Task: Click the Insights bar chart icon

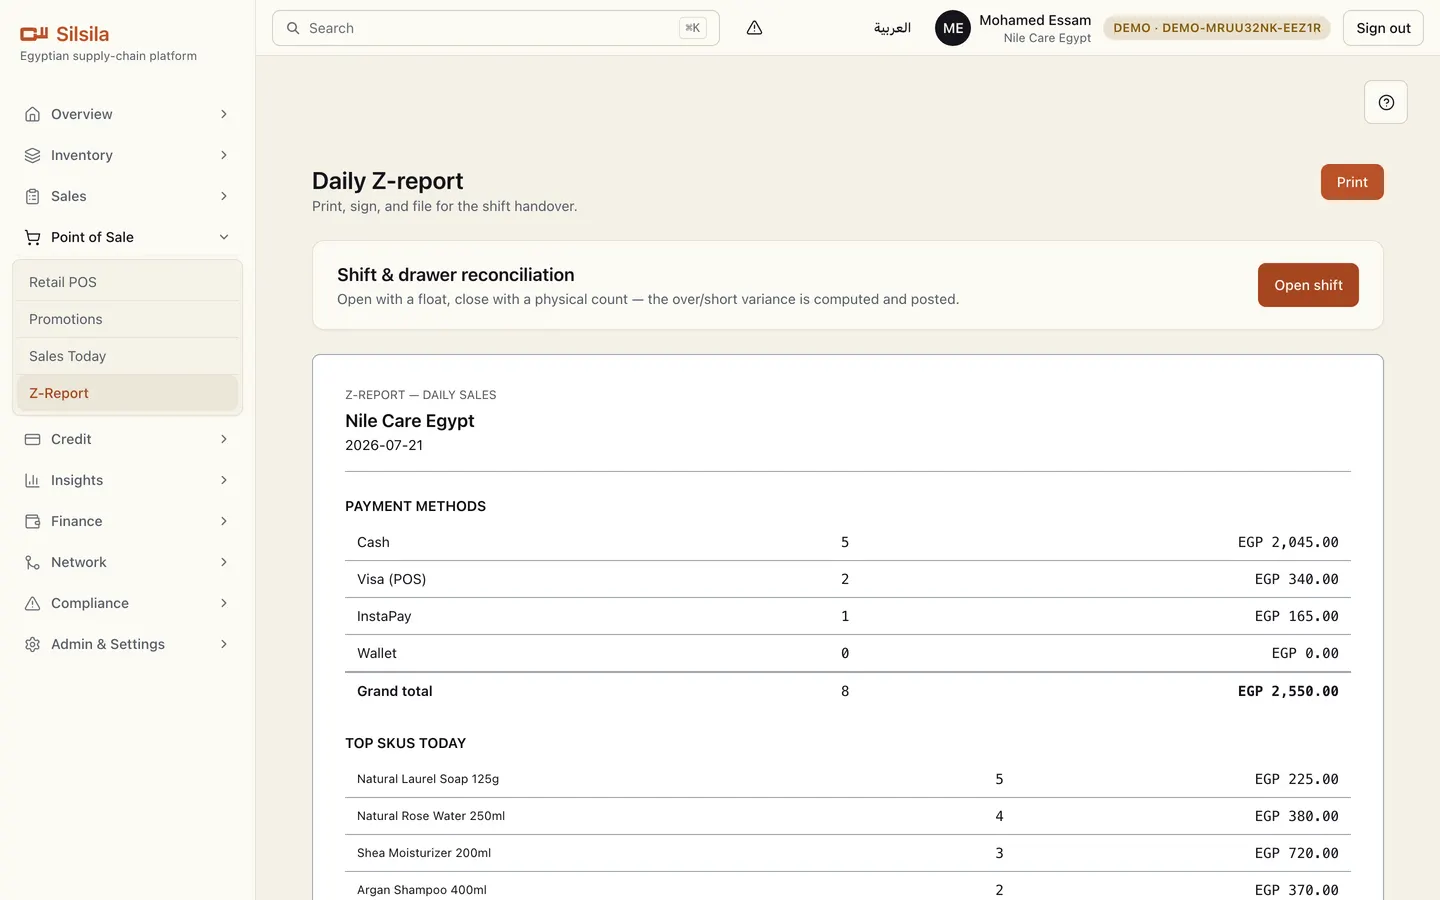Action: [x=33, y=480]
